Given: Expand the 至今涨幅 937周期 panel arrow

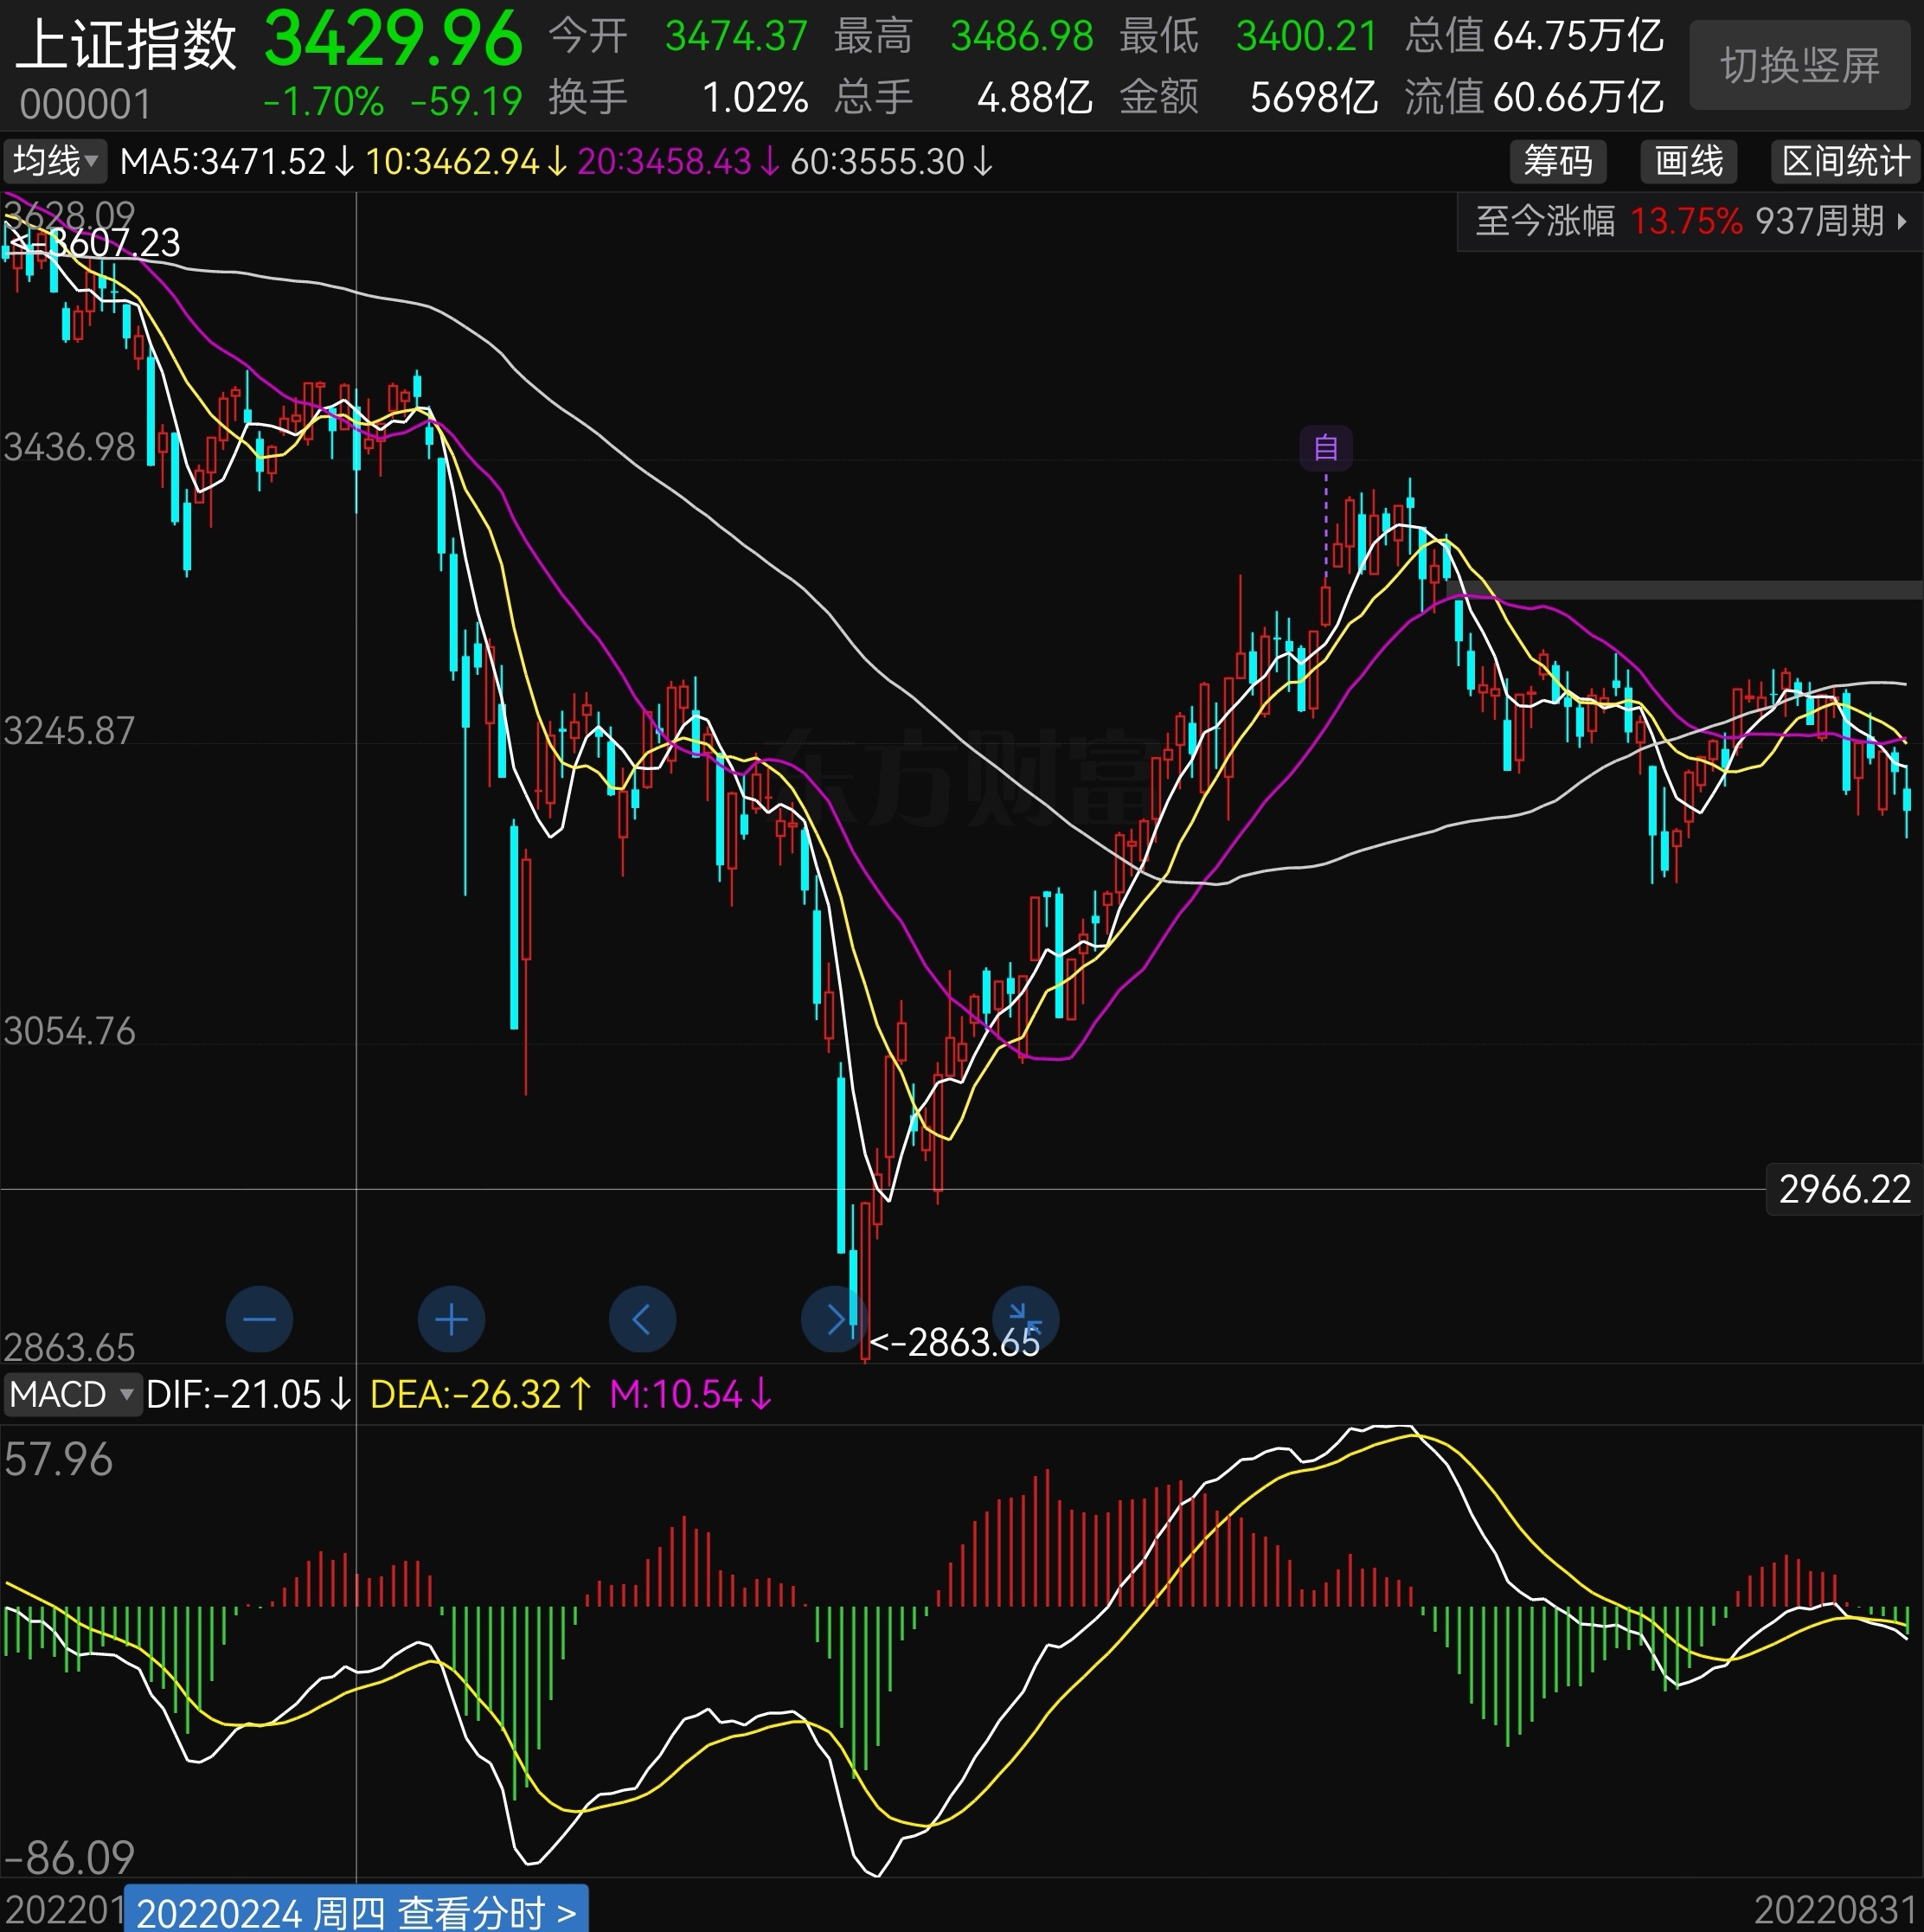Looking at the screenshot, I should (x=1902, y=221).
